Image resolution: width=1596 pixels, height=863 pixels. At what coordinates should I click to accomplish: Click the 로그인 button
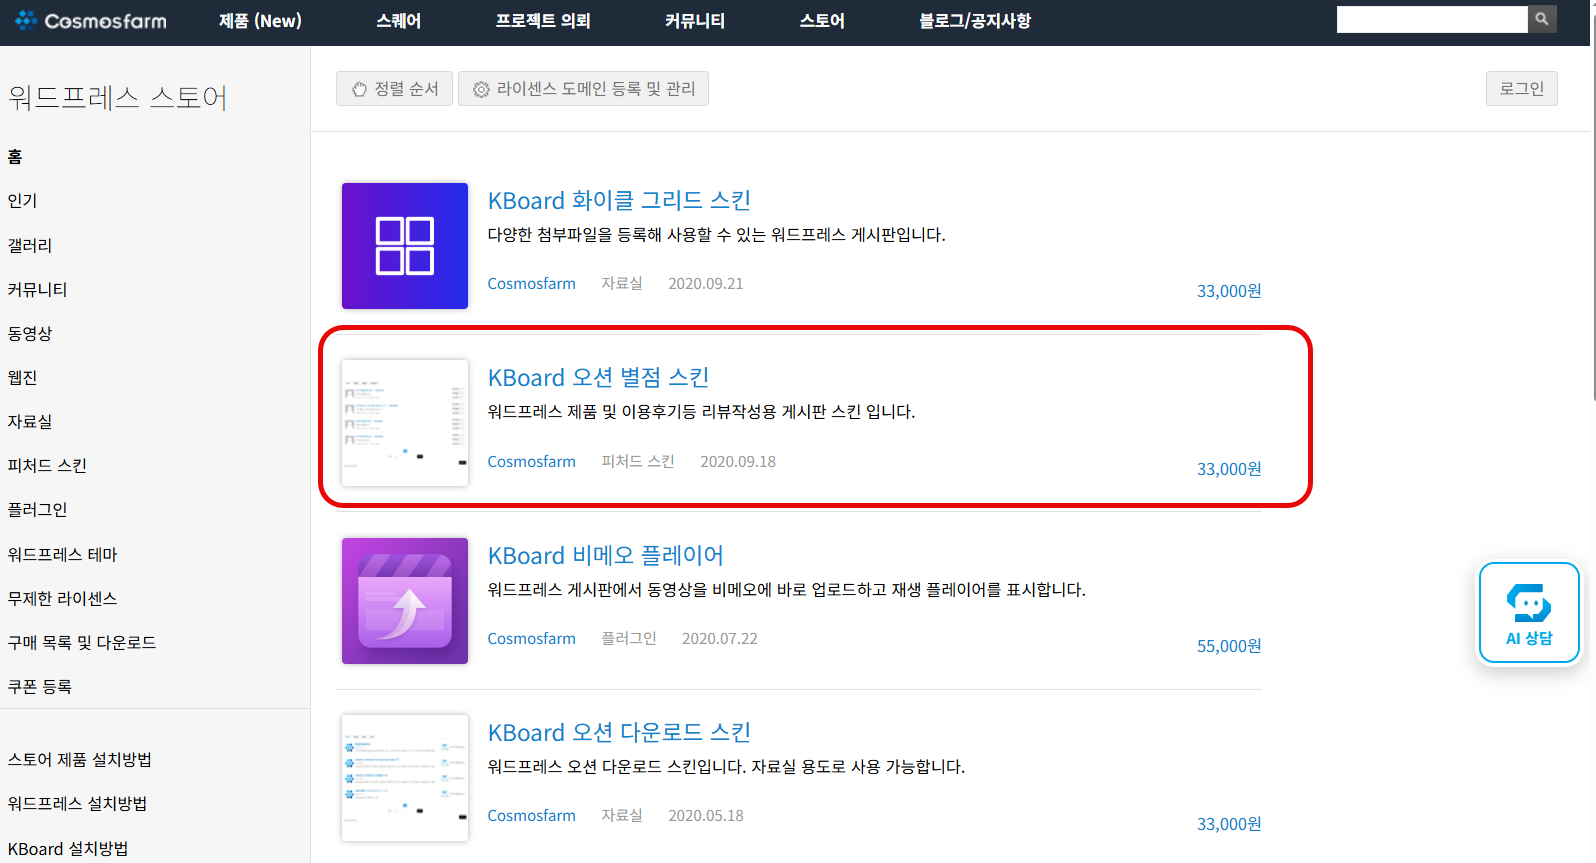tap(1522, 89)
